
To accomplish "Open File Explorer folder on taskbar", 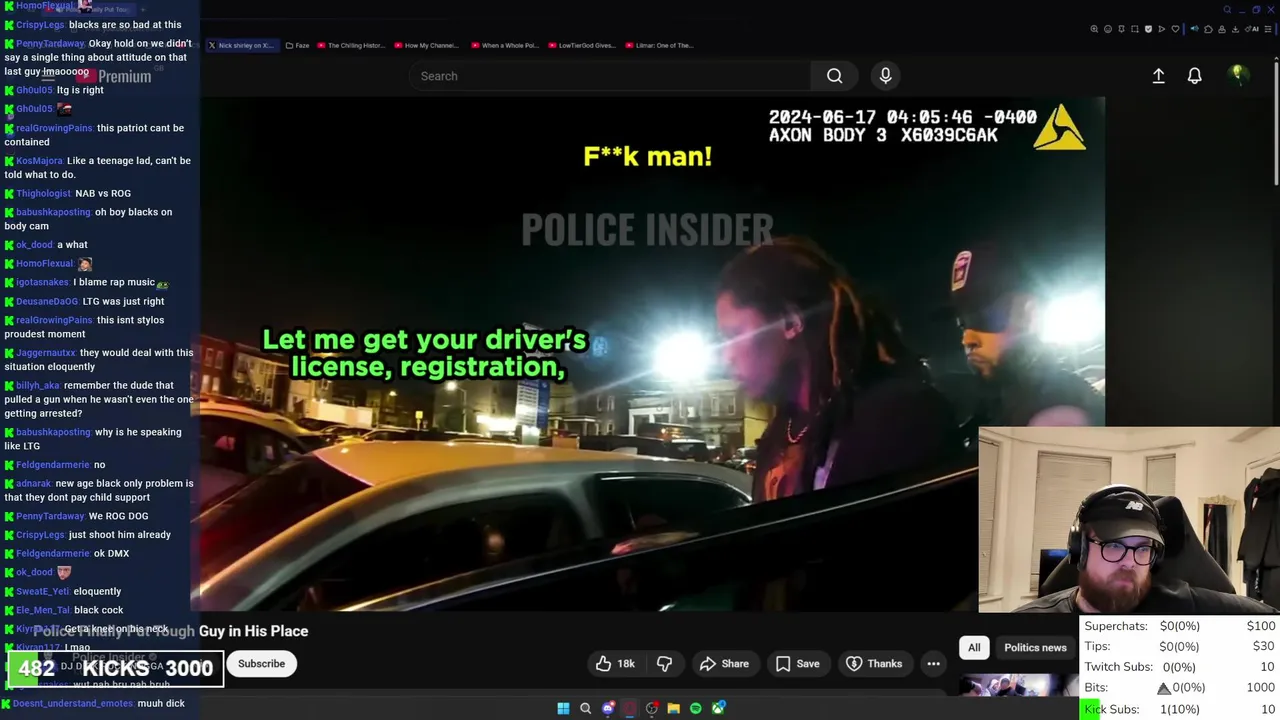I will 674,708.
